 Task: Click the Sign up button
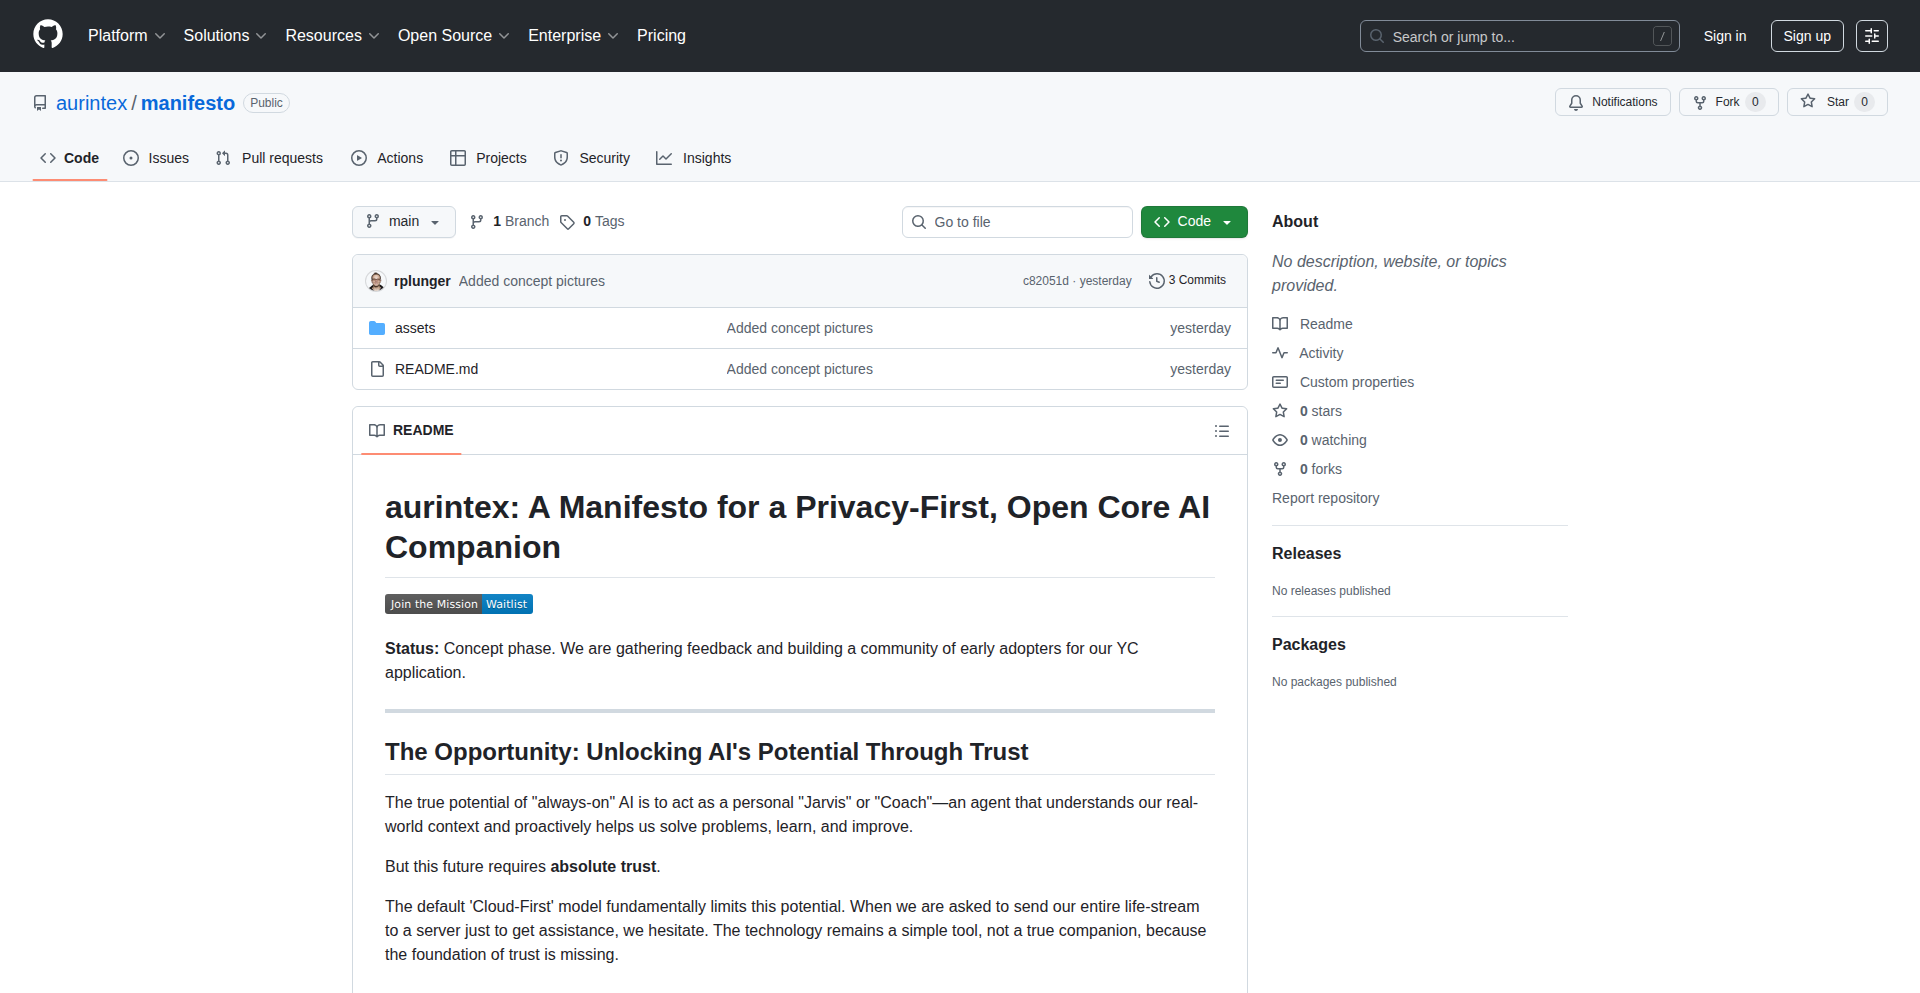click(1807, 36)
